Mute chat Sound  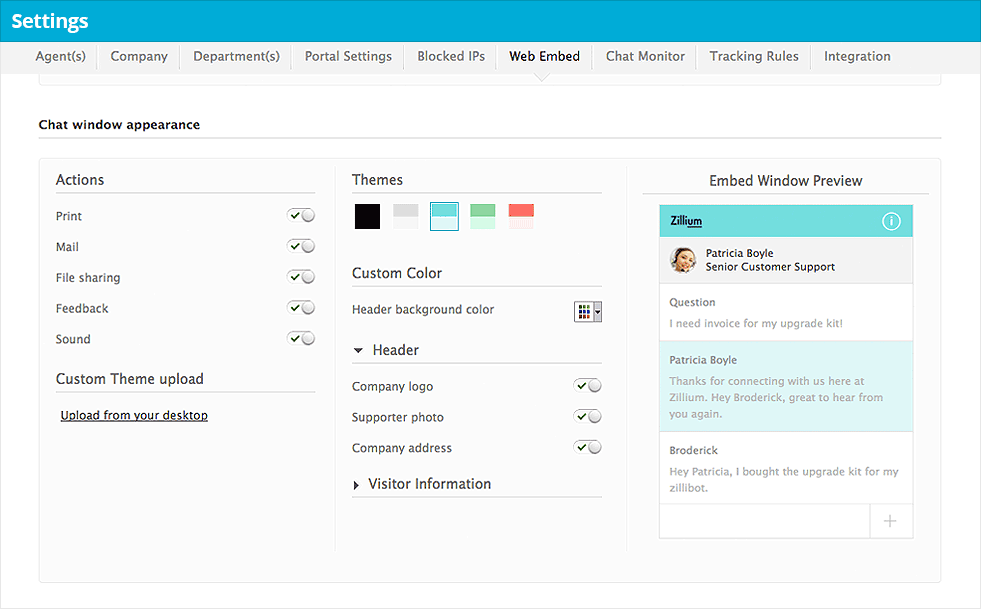point(301,338)
